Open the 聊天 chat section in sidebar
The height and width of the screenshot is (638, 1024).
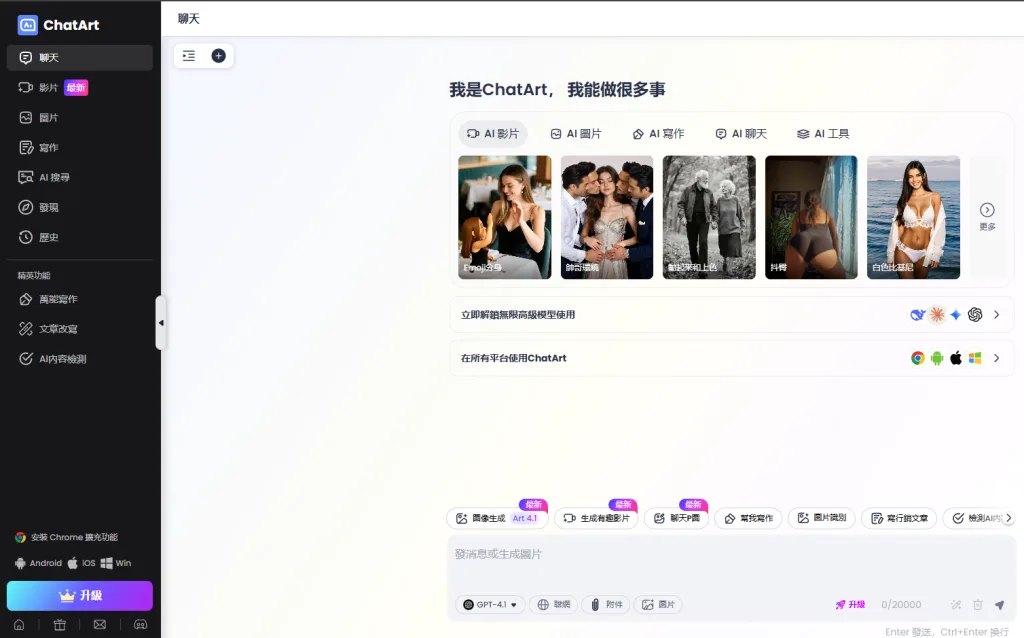tap(80, 57)
